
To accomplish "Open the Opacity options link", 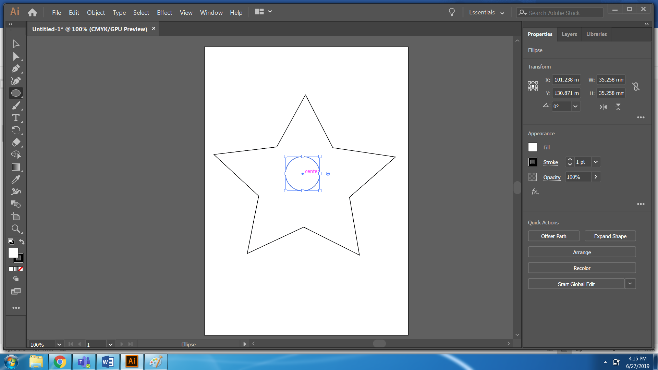I will pyautogui.click(x=552, y=177).
